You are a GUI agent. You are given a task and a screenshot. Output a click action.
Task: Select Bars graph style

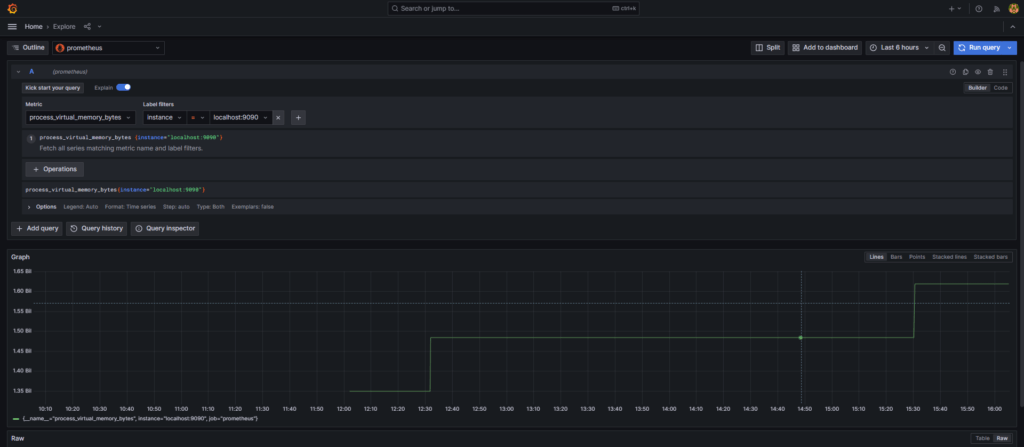click(896, 257)
